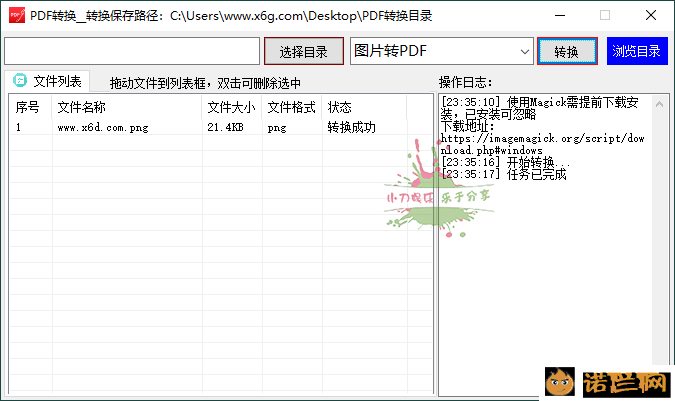Viewport: 675px width, 401px height.
Task: Click the file list tab icon
Action: 20,80
